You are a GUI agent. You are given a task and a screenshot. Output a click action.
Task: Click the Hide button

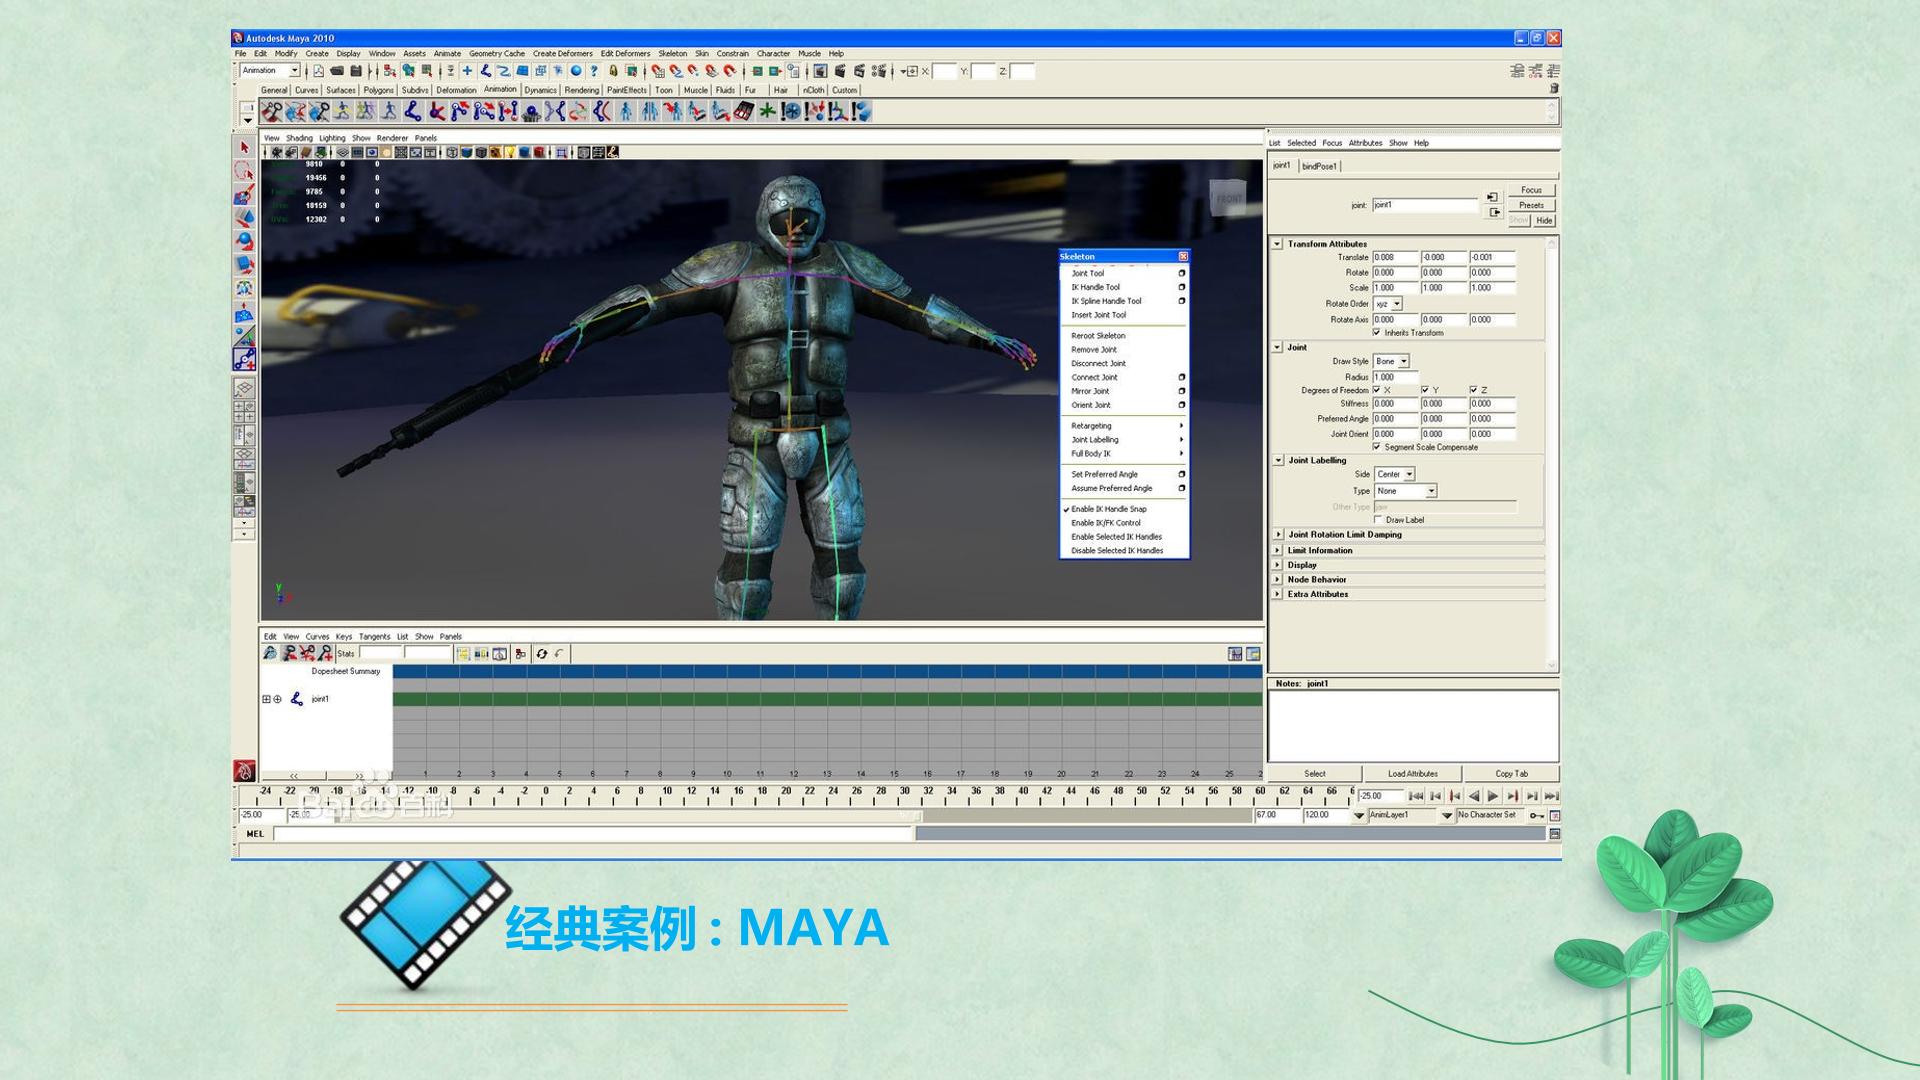[1544, 220]
